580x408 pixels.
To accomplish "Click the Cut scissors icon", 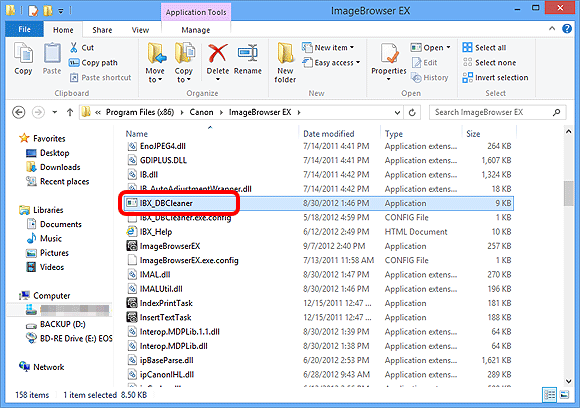I will pyautogui.click(x=74, y=47).
